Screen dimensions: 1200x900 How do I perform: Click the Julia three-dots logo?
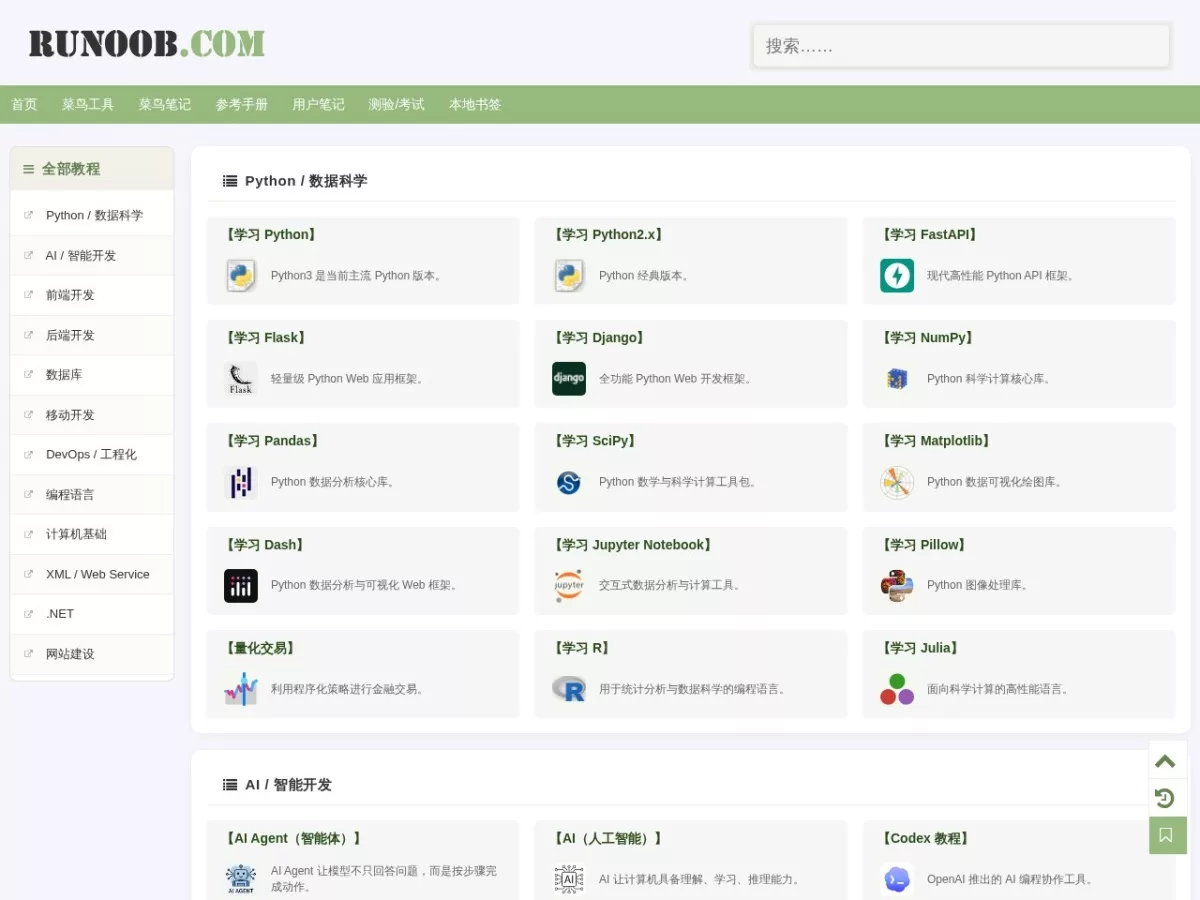897,689
